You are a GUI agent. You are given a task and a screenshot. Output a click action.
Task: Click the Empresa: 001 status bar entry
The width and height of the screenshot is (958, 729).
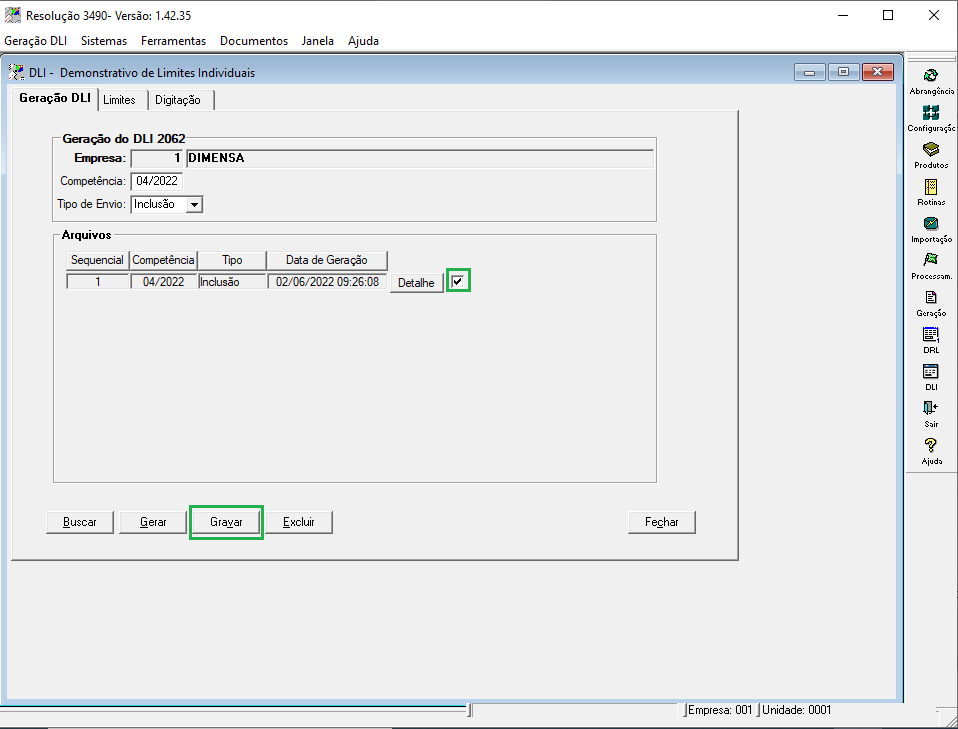point(720,710)
